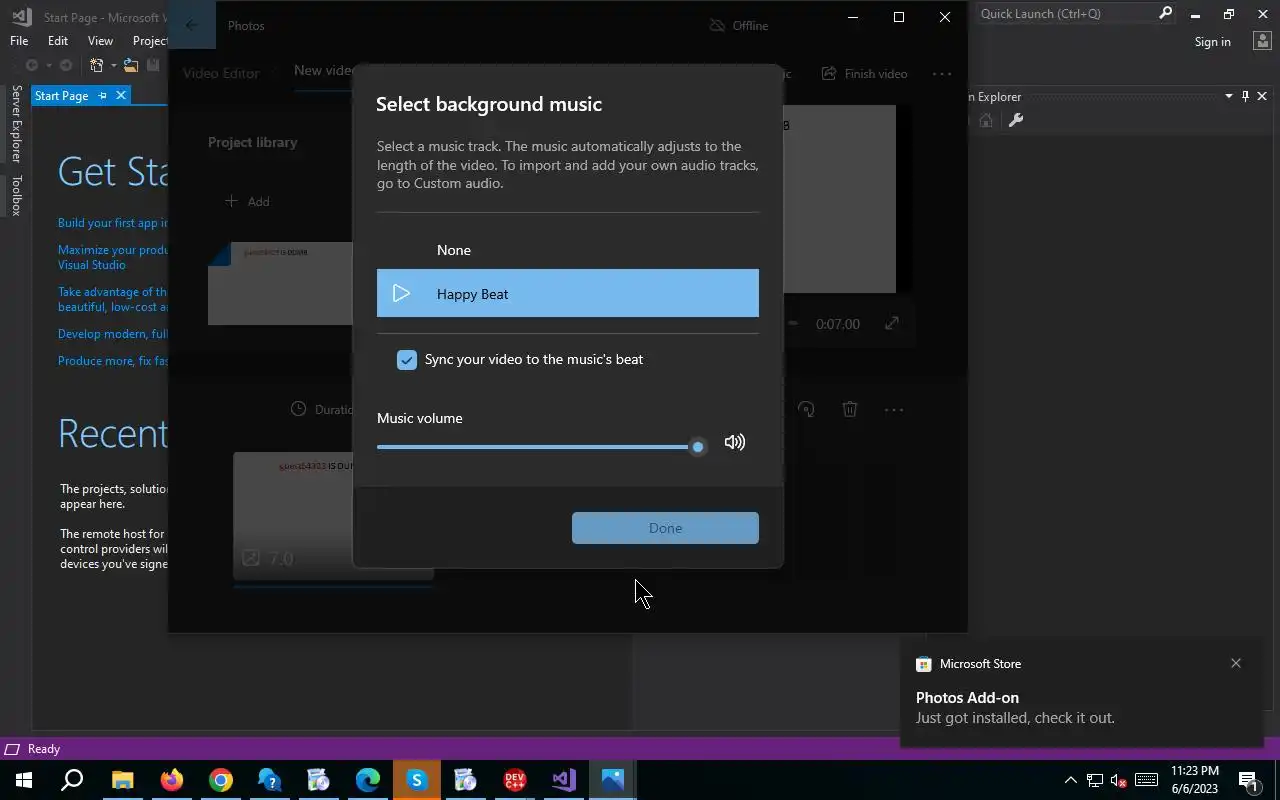Click Finish video in Photos
Image resolution: width=1280 pixels, height=800 pixels.
click(x=865, y=73)
